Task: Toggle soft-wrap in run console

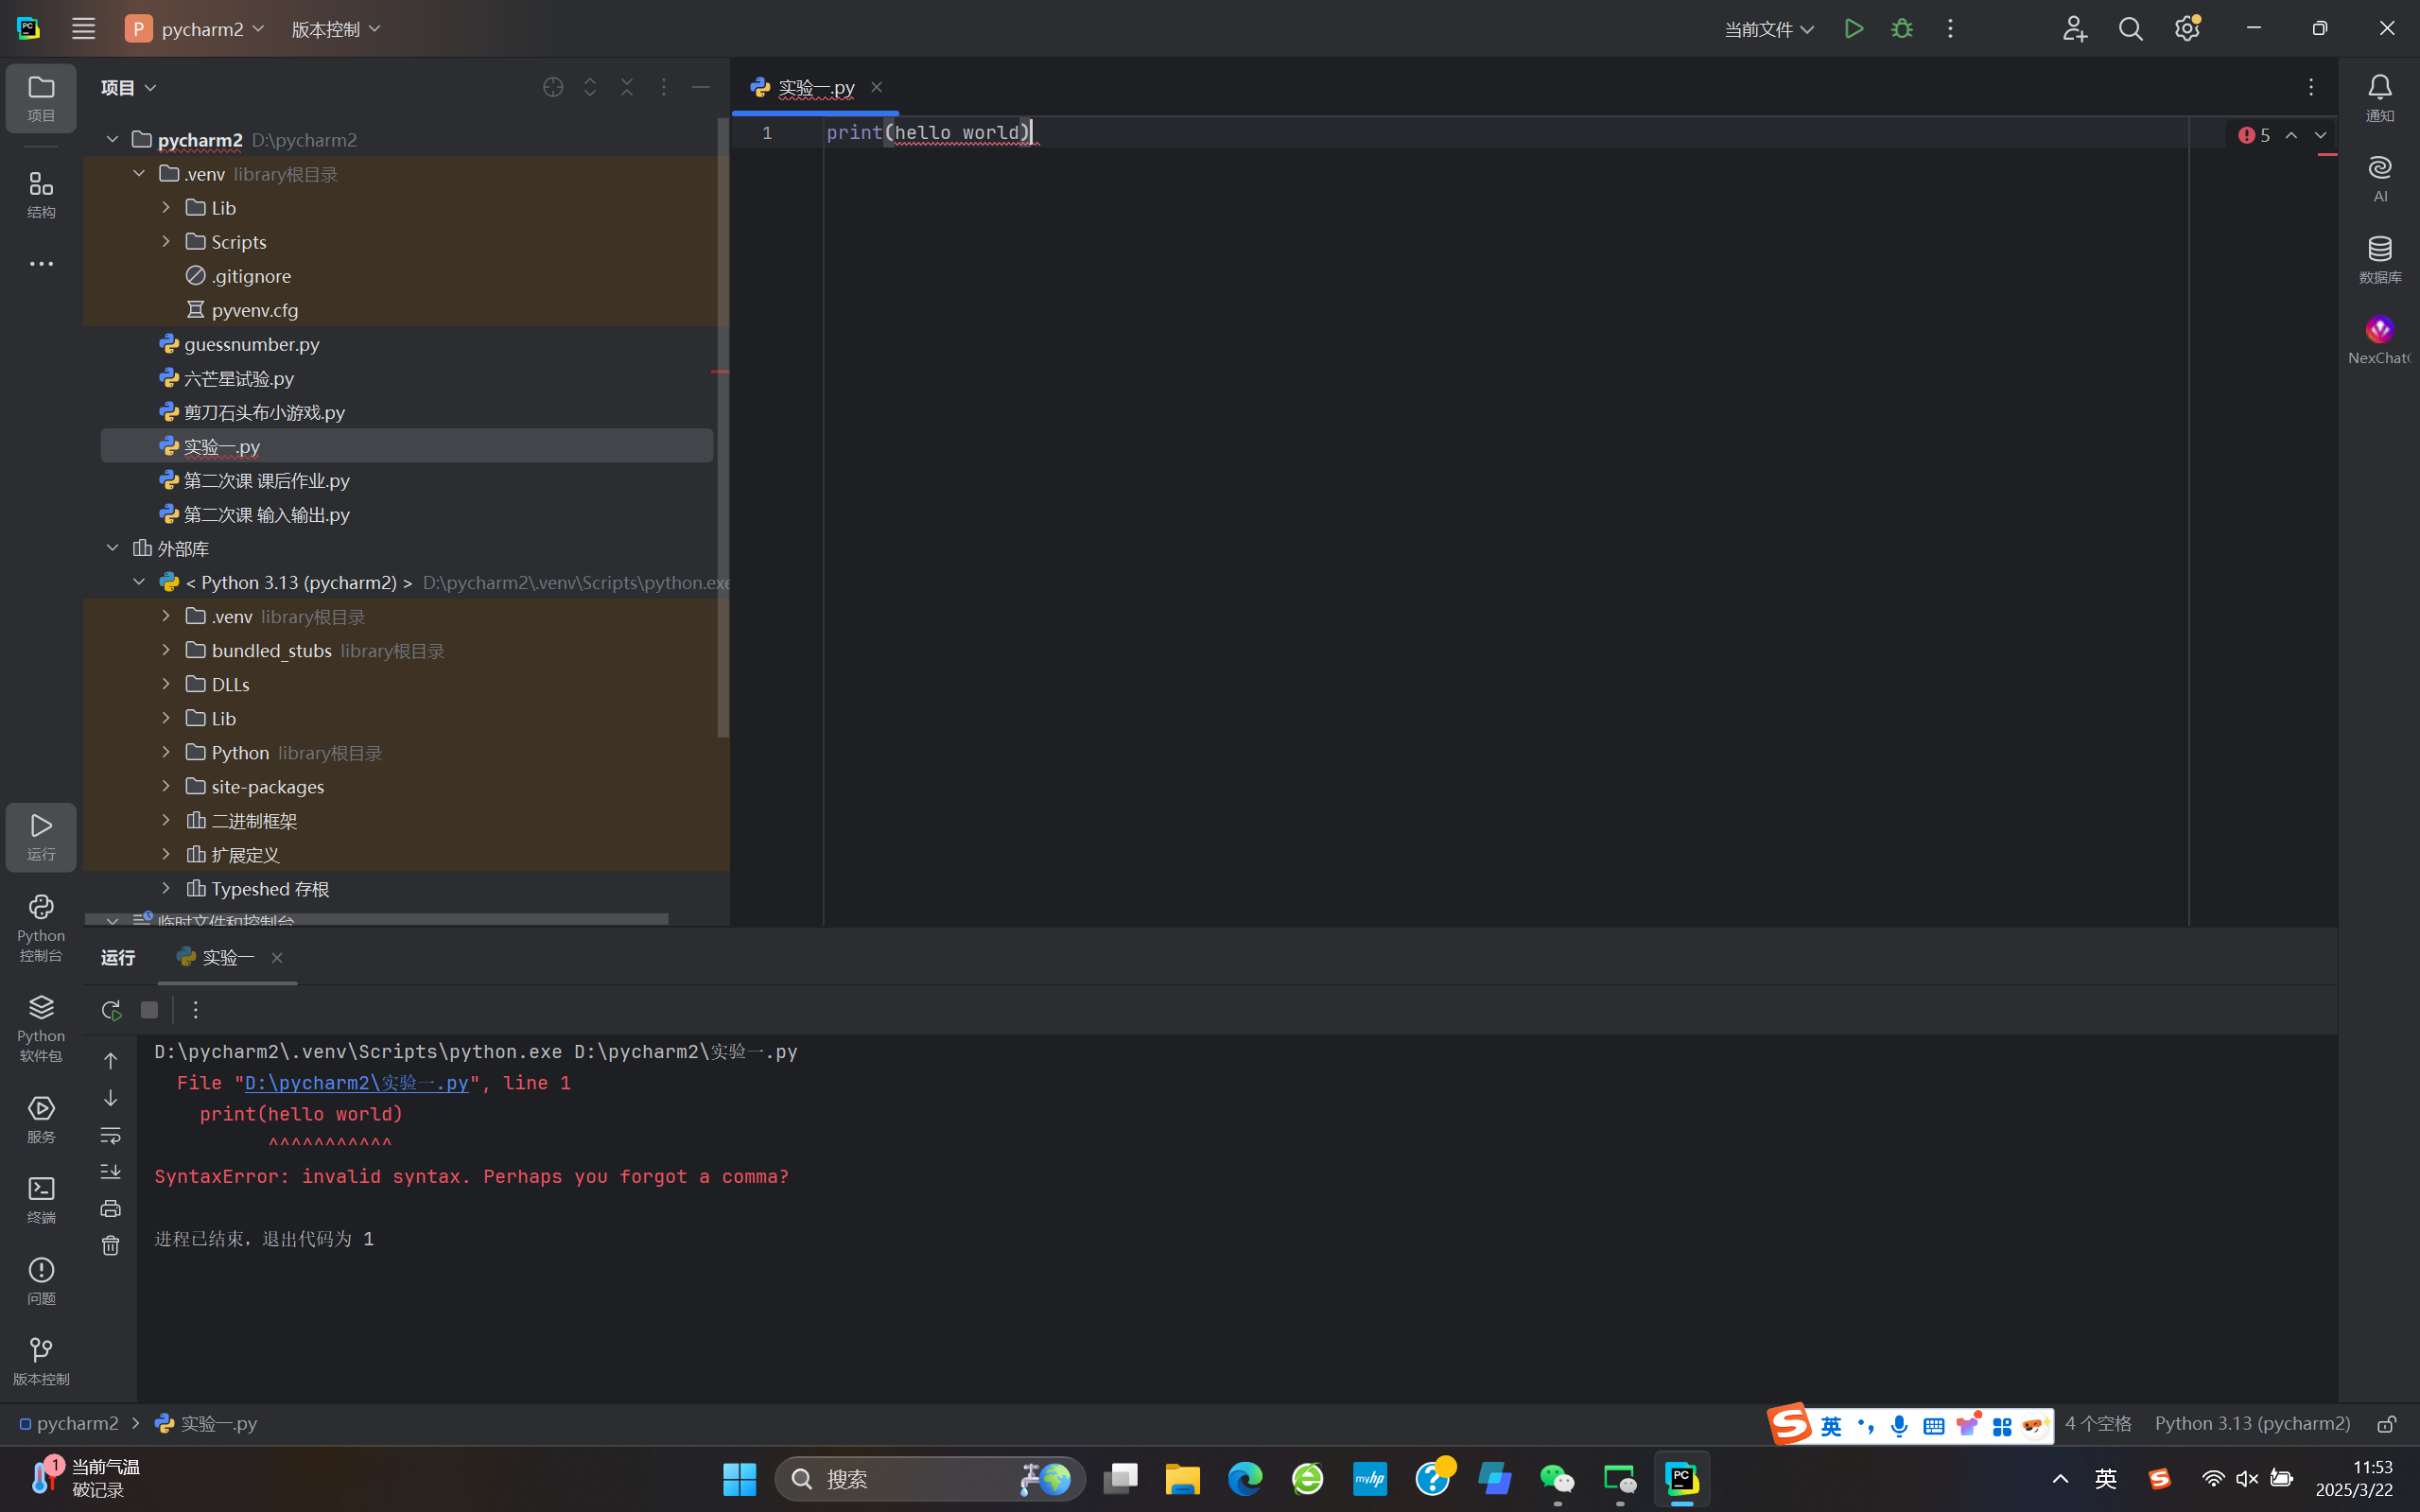Action: pyautogui.click(x=111, y=1135)
